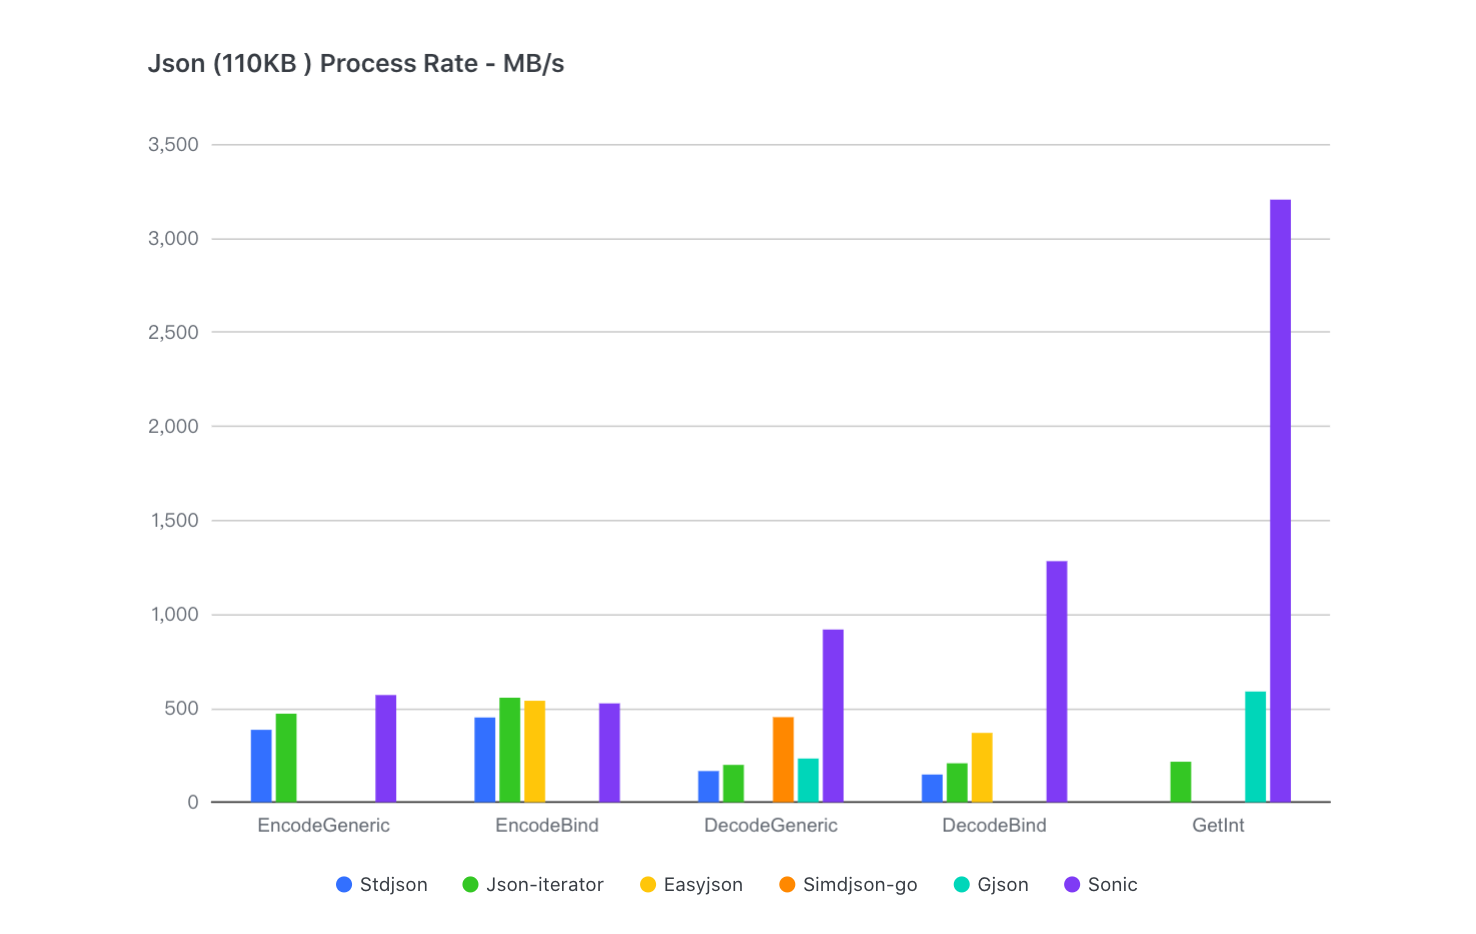Click the purple Sonic bar in DecodeGeneric
The image size is (1476, 934).
[833, 716]
